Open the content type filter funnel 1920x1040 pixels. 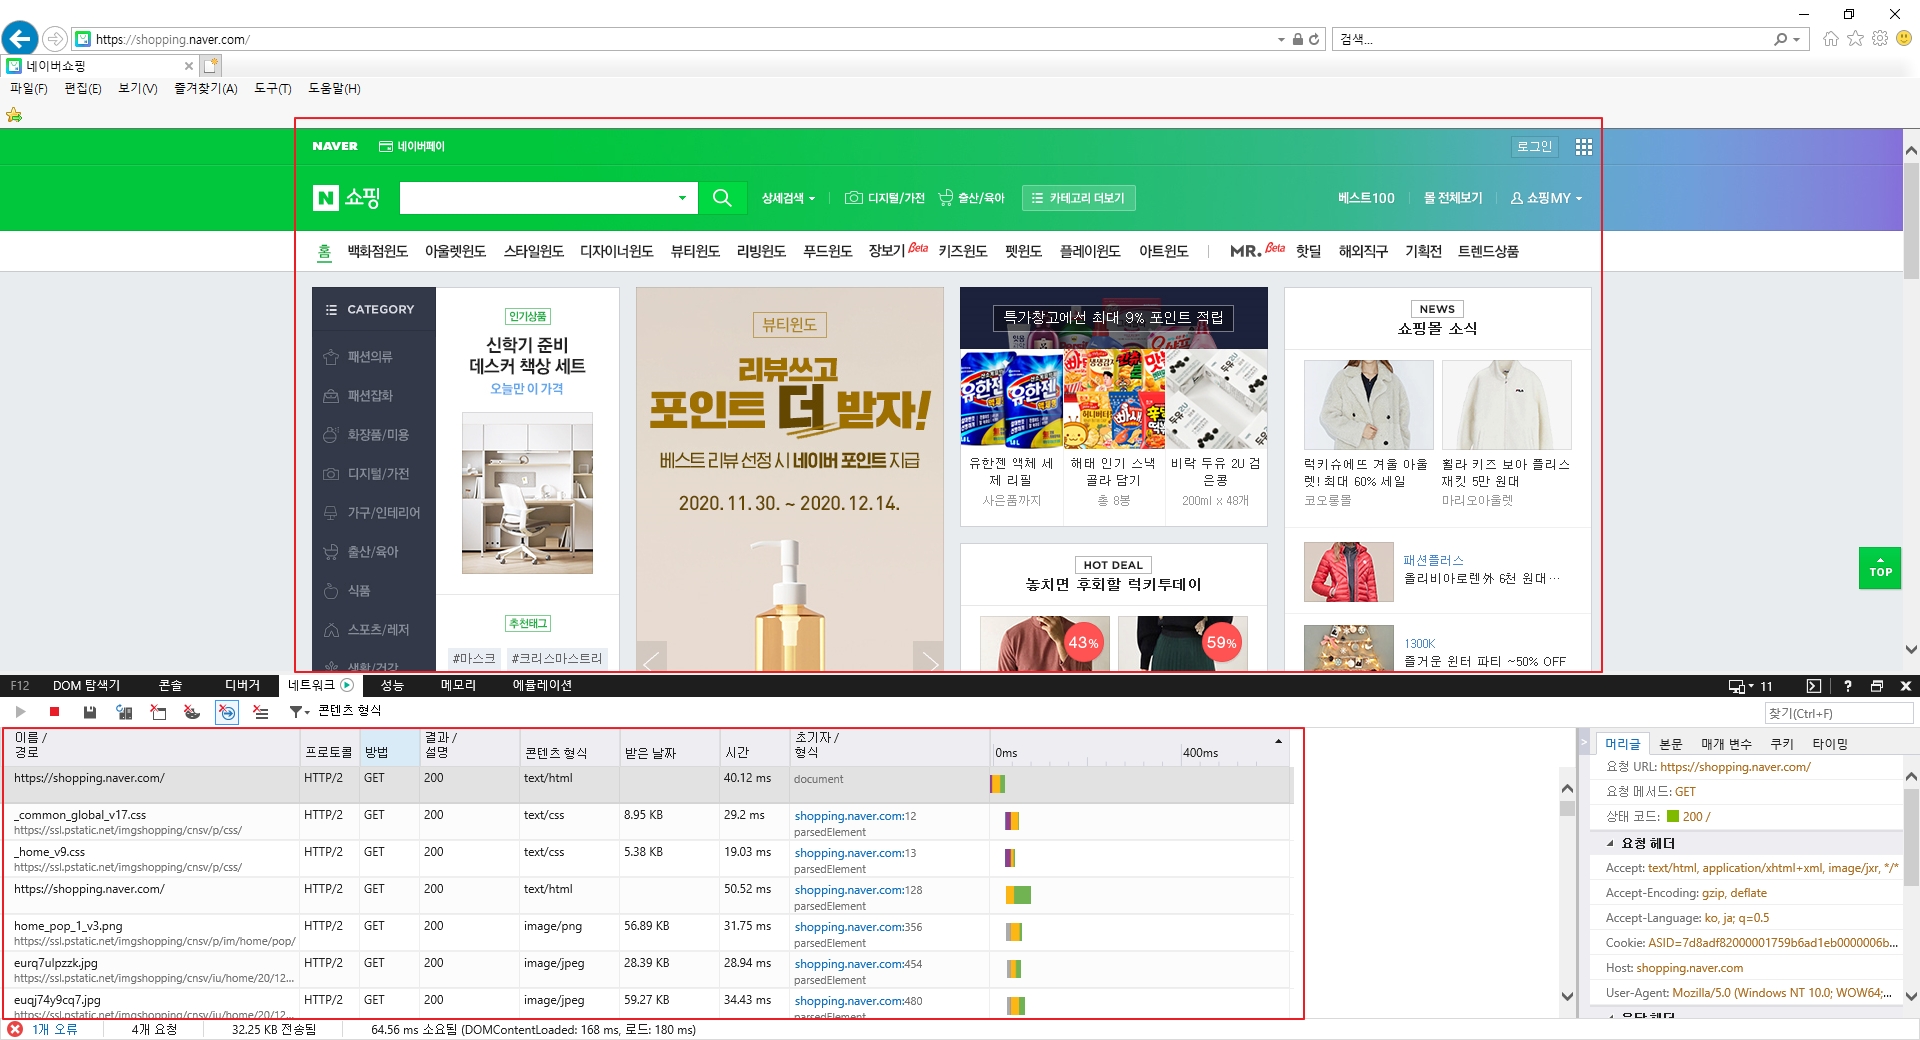299,712
